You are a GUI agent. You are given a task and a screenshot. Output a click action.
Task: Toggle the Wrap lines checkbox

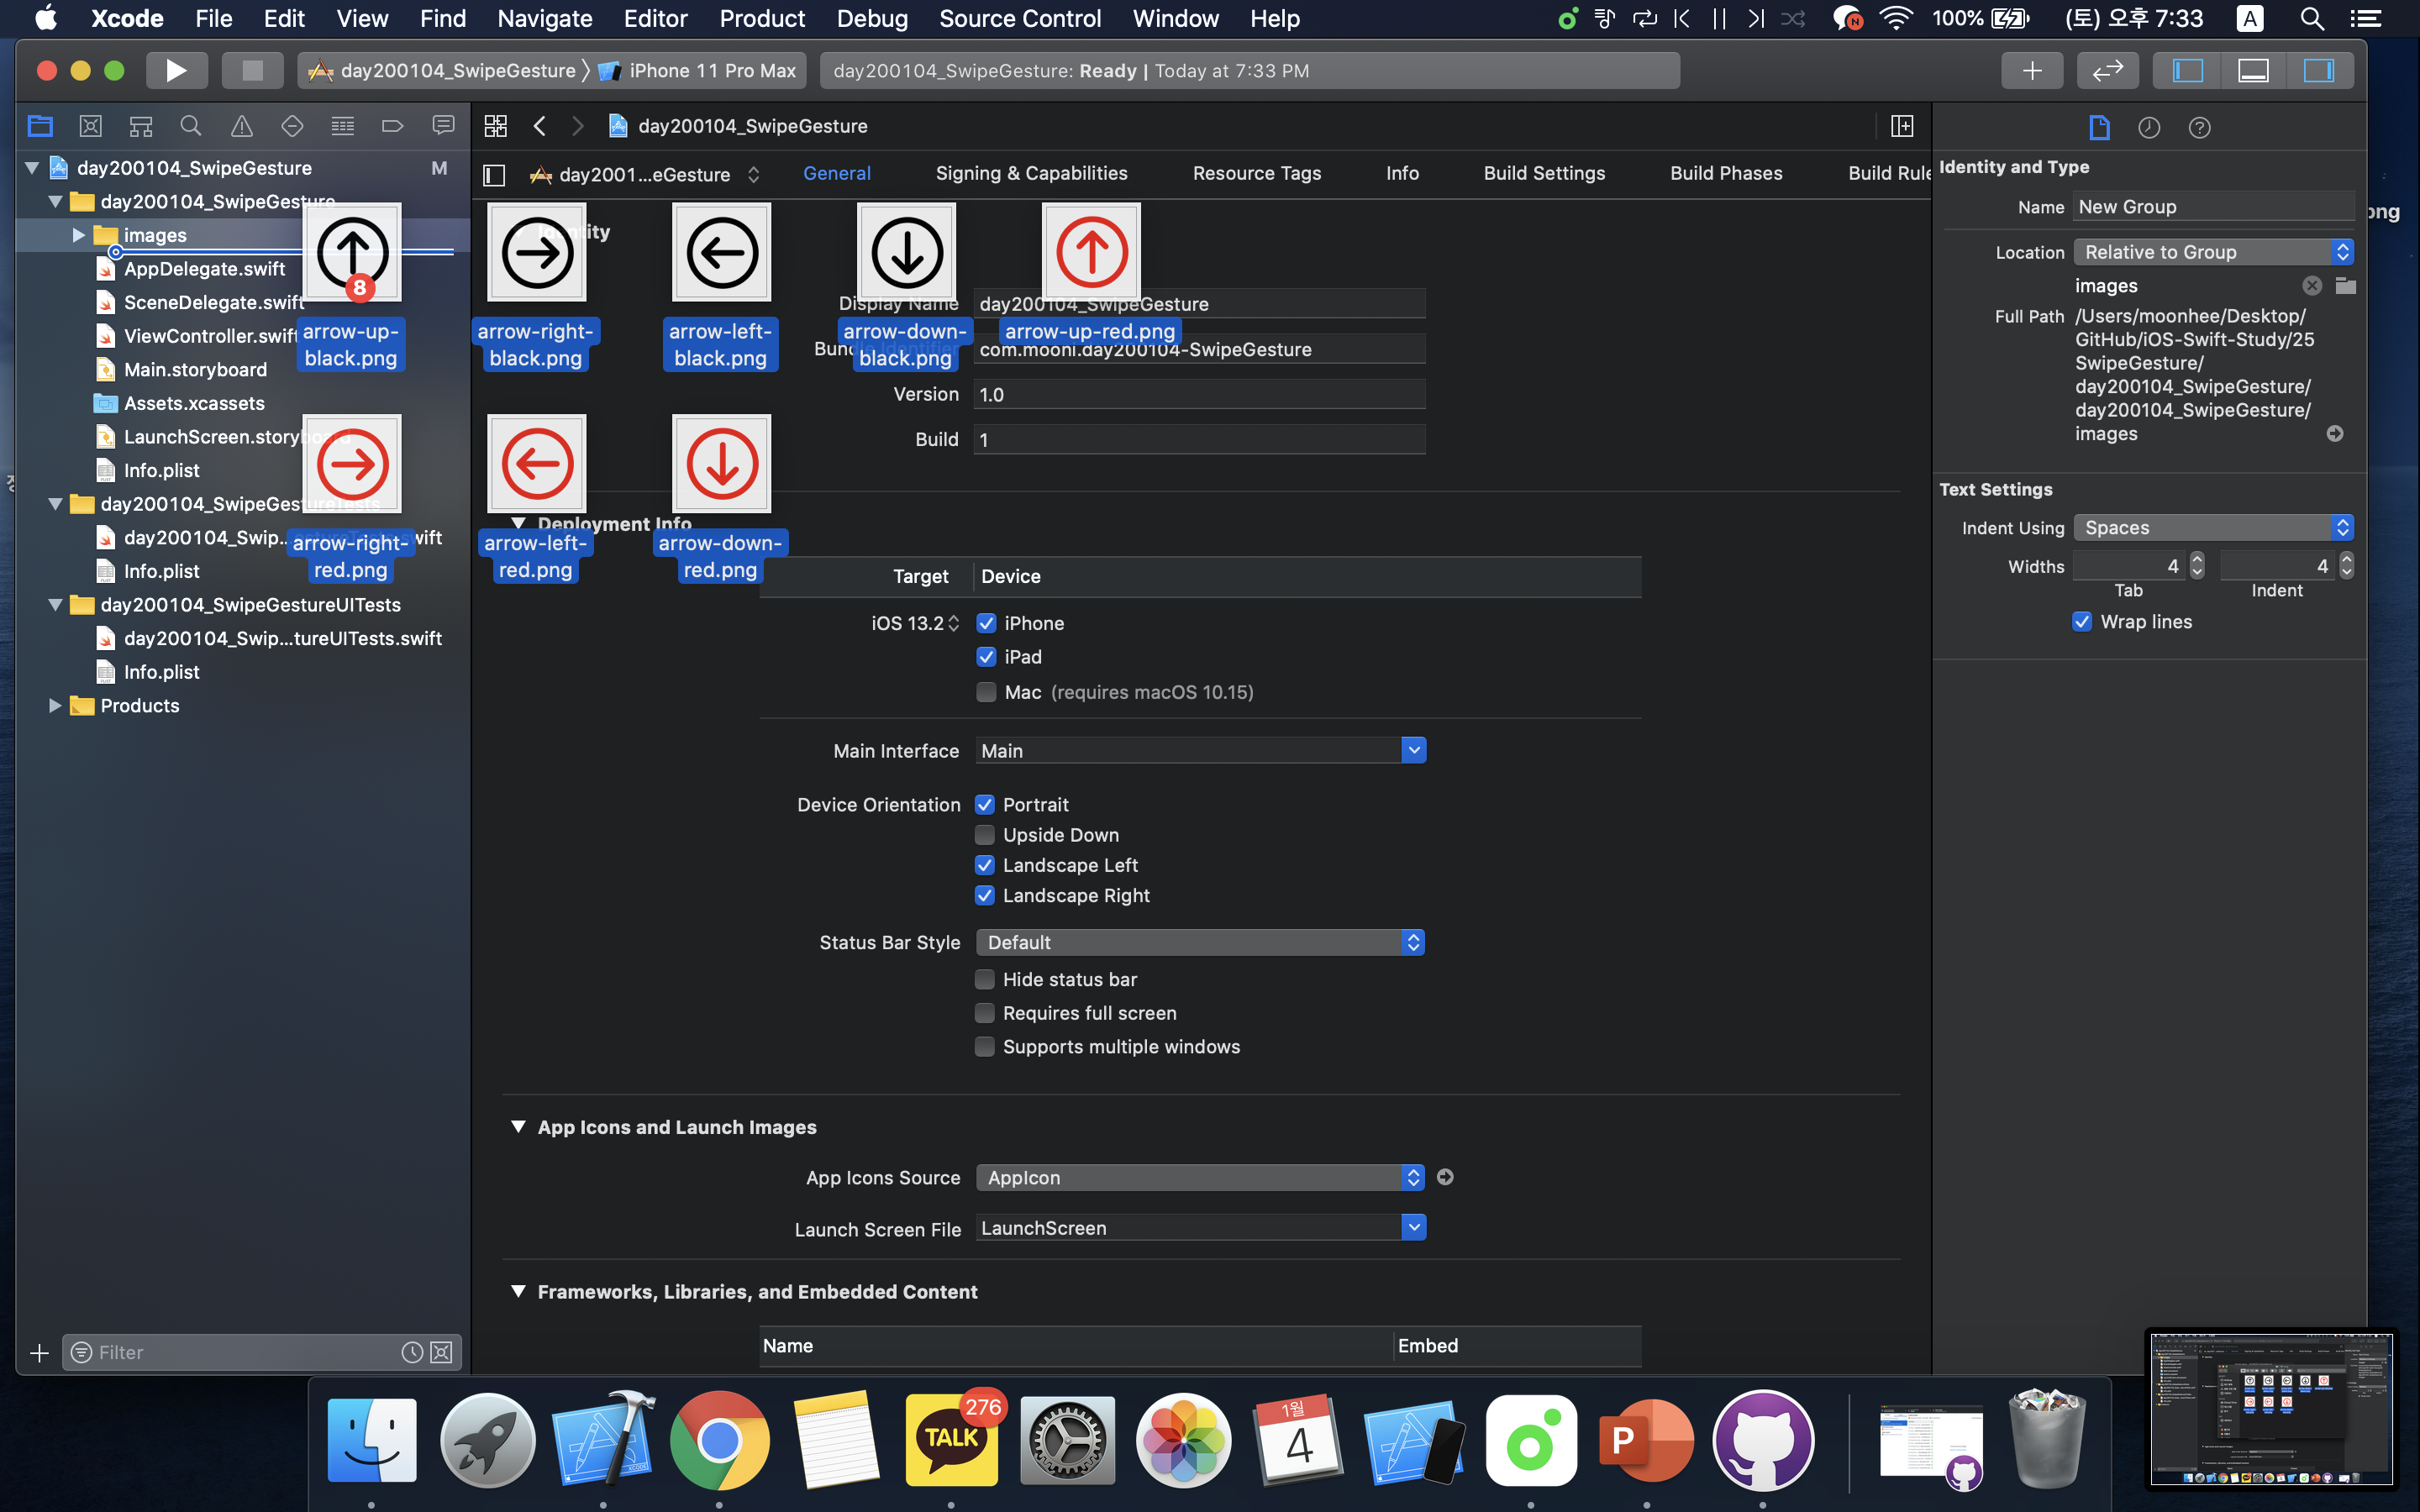(2082, 622)
